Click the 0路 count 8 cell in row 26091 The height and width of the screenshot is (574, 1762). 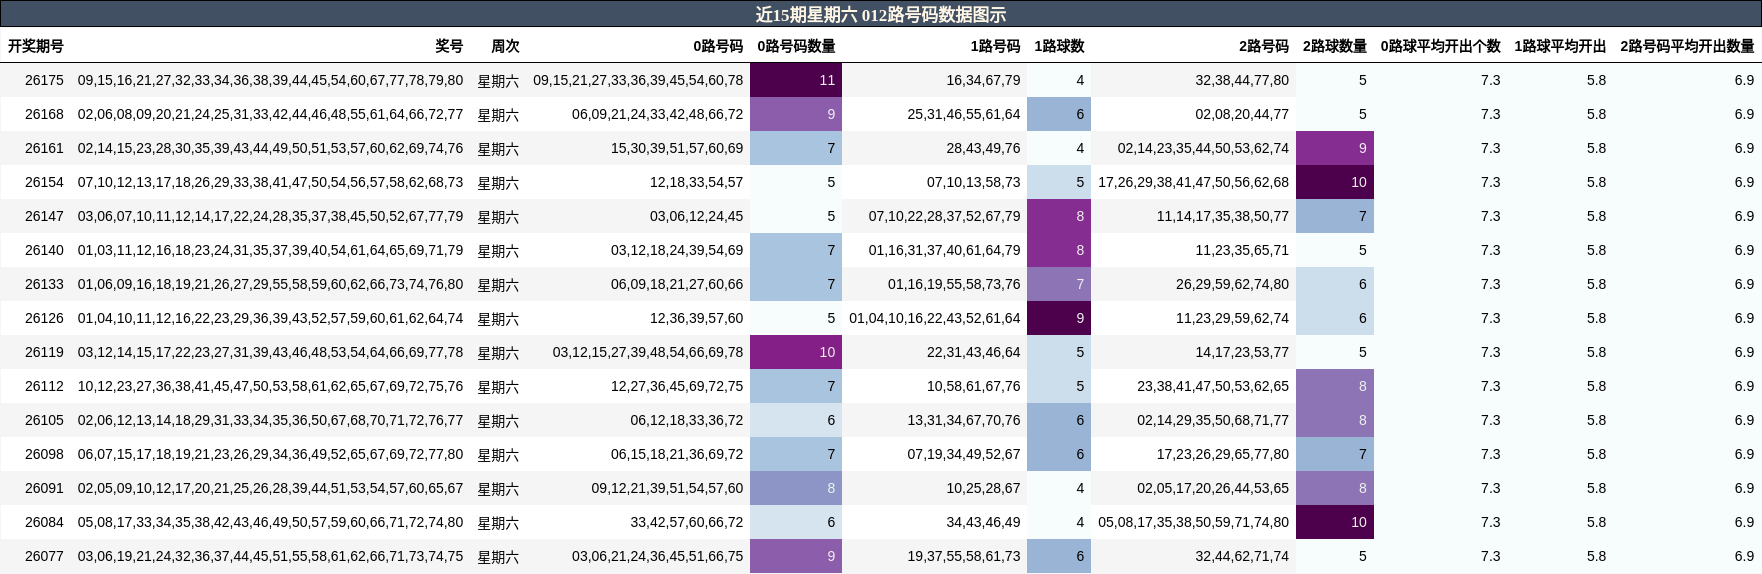pos(796,488)
